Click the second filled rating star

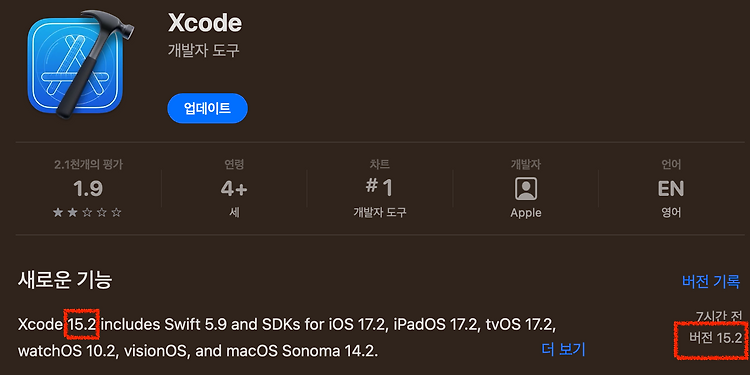click(x=73, y=212)
